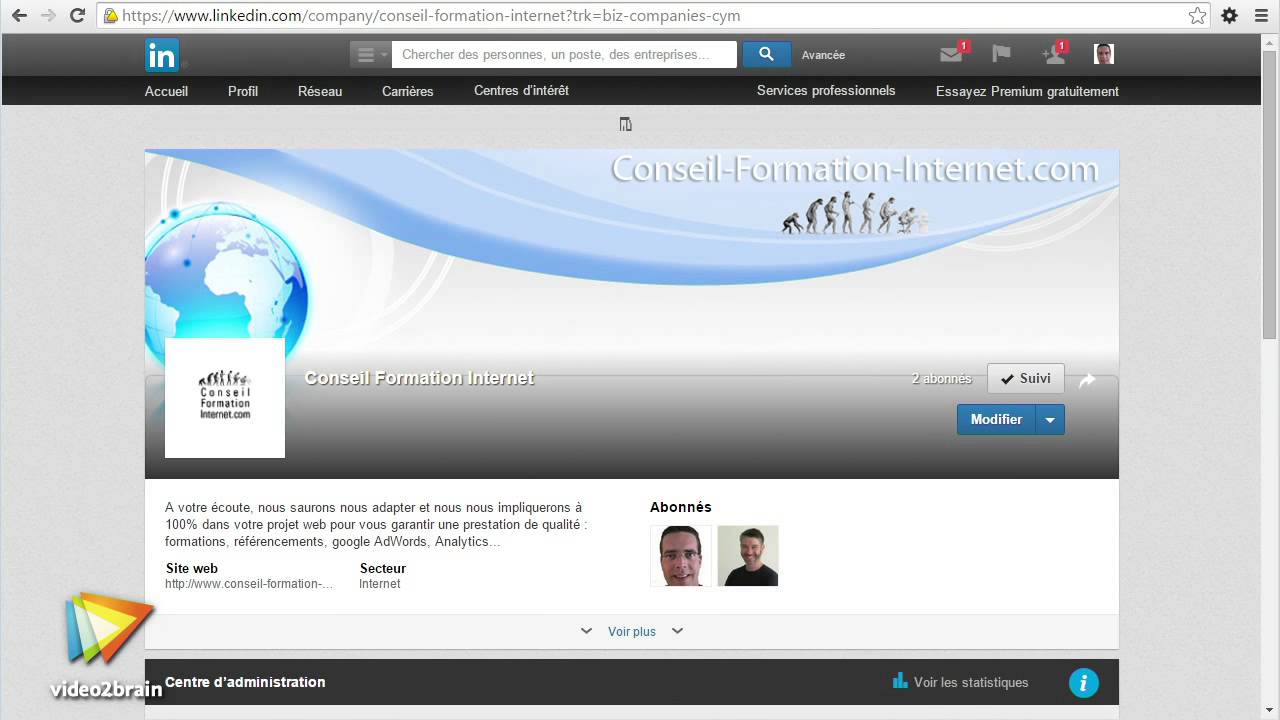Click the statistics bar chart icon

(900, 682)
